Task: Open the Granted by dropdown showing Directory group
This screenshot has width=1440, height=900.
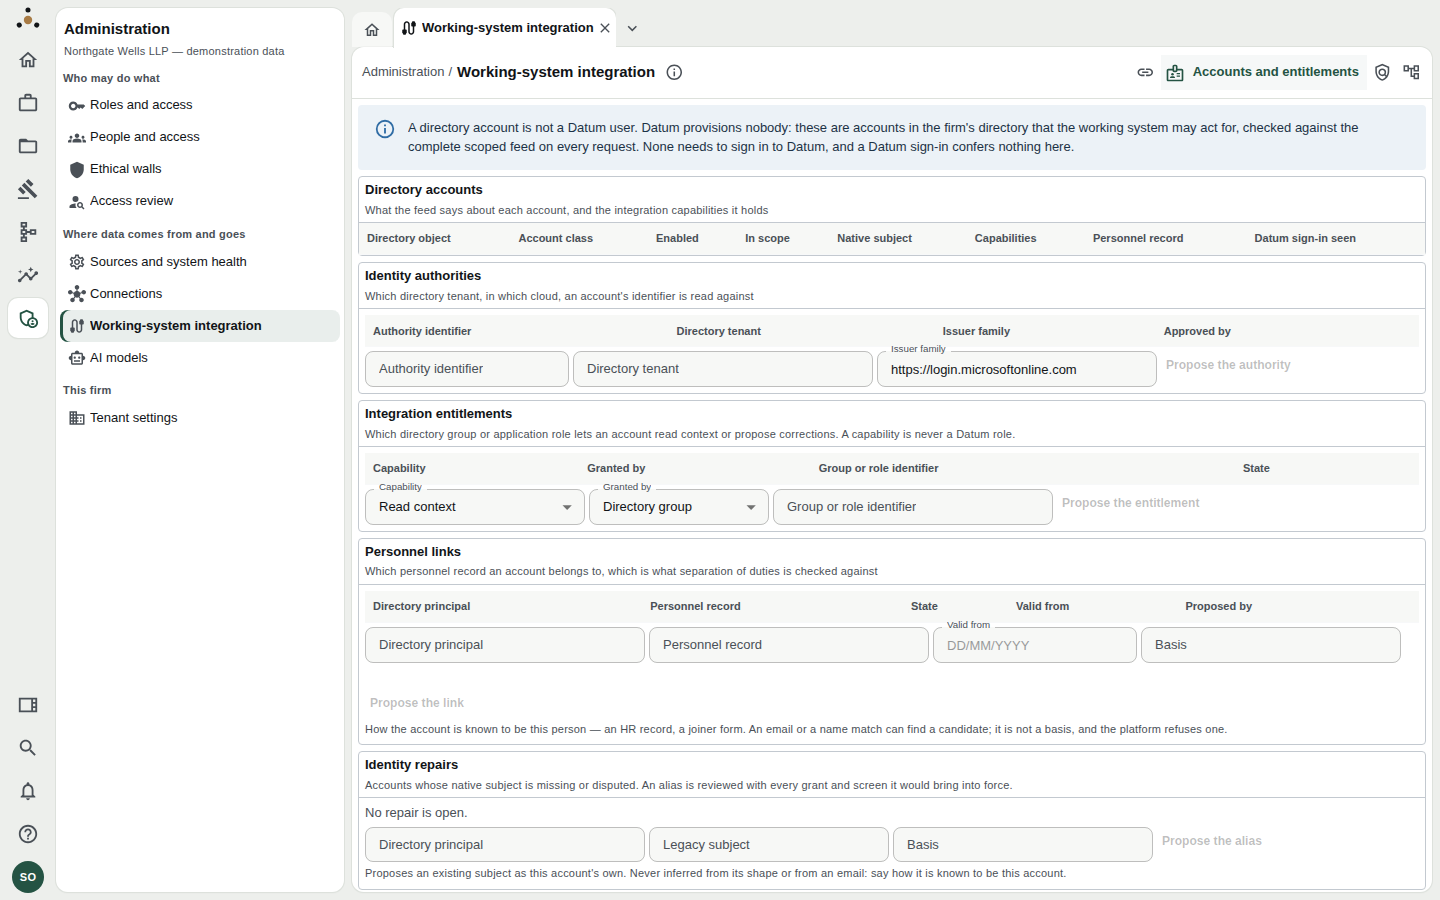Action: point(679,507)
